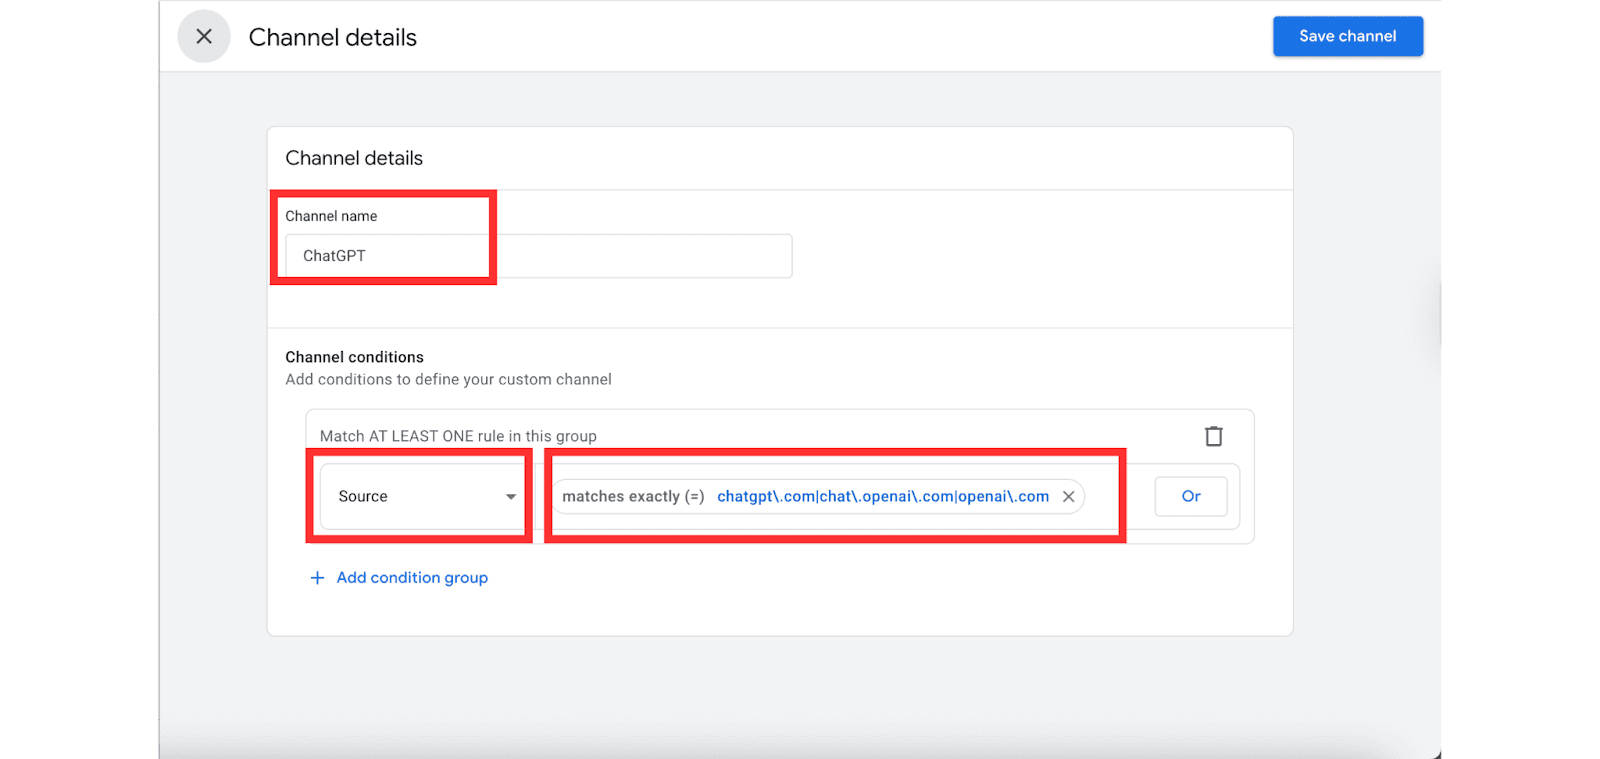Image resolution: width=1600 pixels, height=759 pixels.
Task: Delete the condition group with trash icon
Action: [x=1213, y=436]
